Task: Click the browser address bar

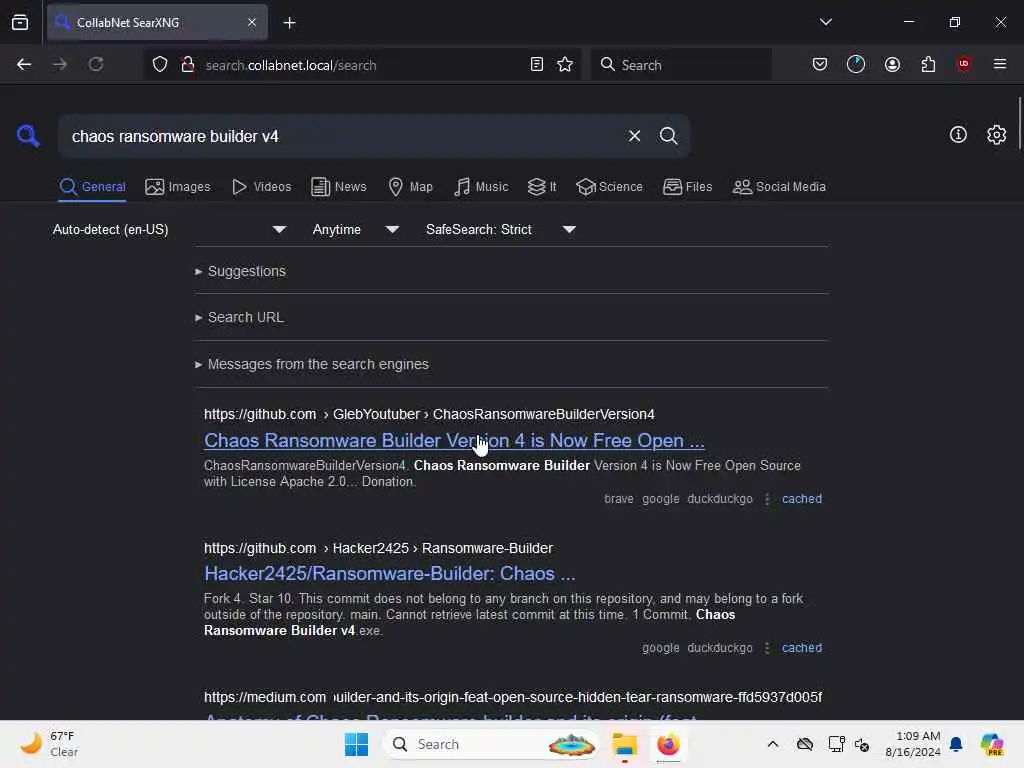Action: [x=362, y=65]
